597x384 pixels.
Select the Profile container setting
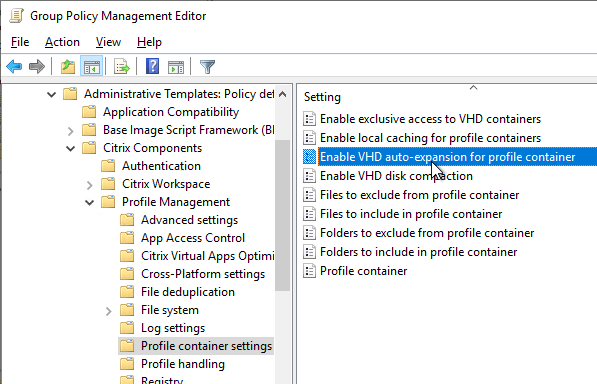click(x=363, y=271)
